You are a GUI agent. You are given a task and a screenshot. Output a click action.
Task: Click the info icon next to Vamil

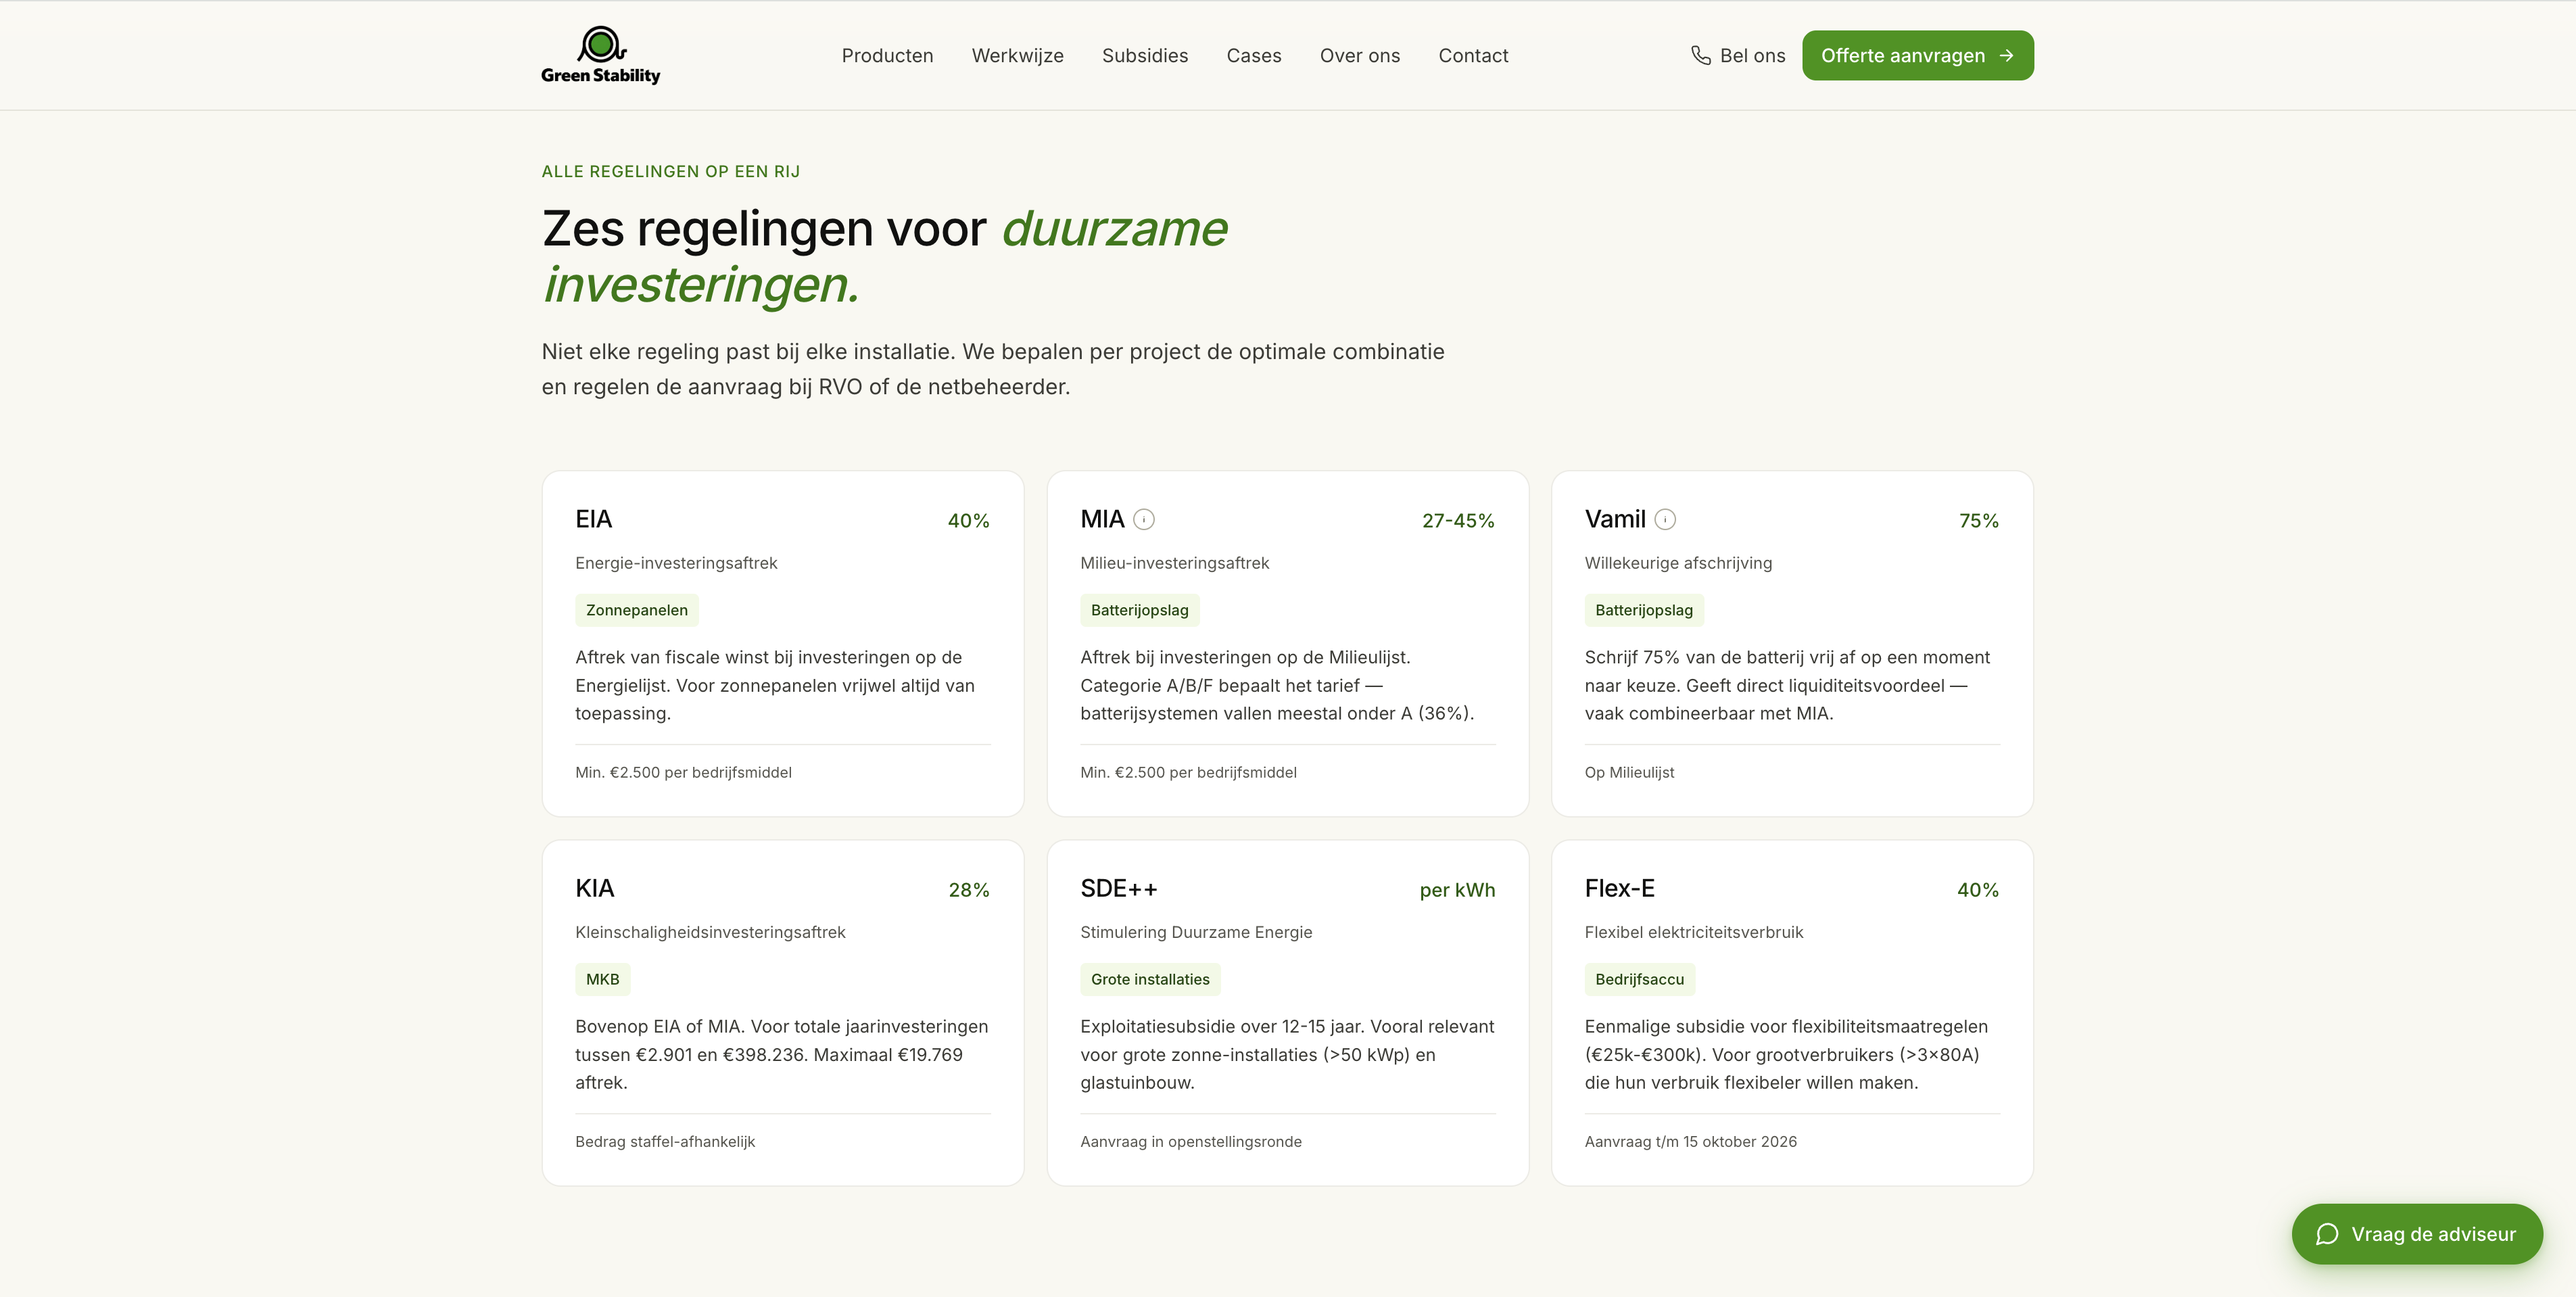tap(1665, 519)
